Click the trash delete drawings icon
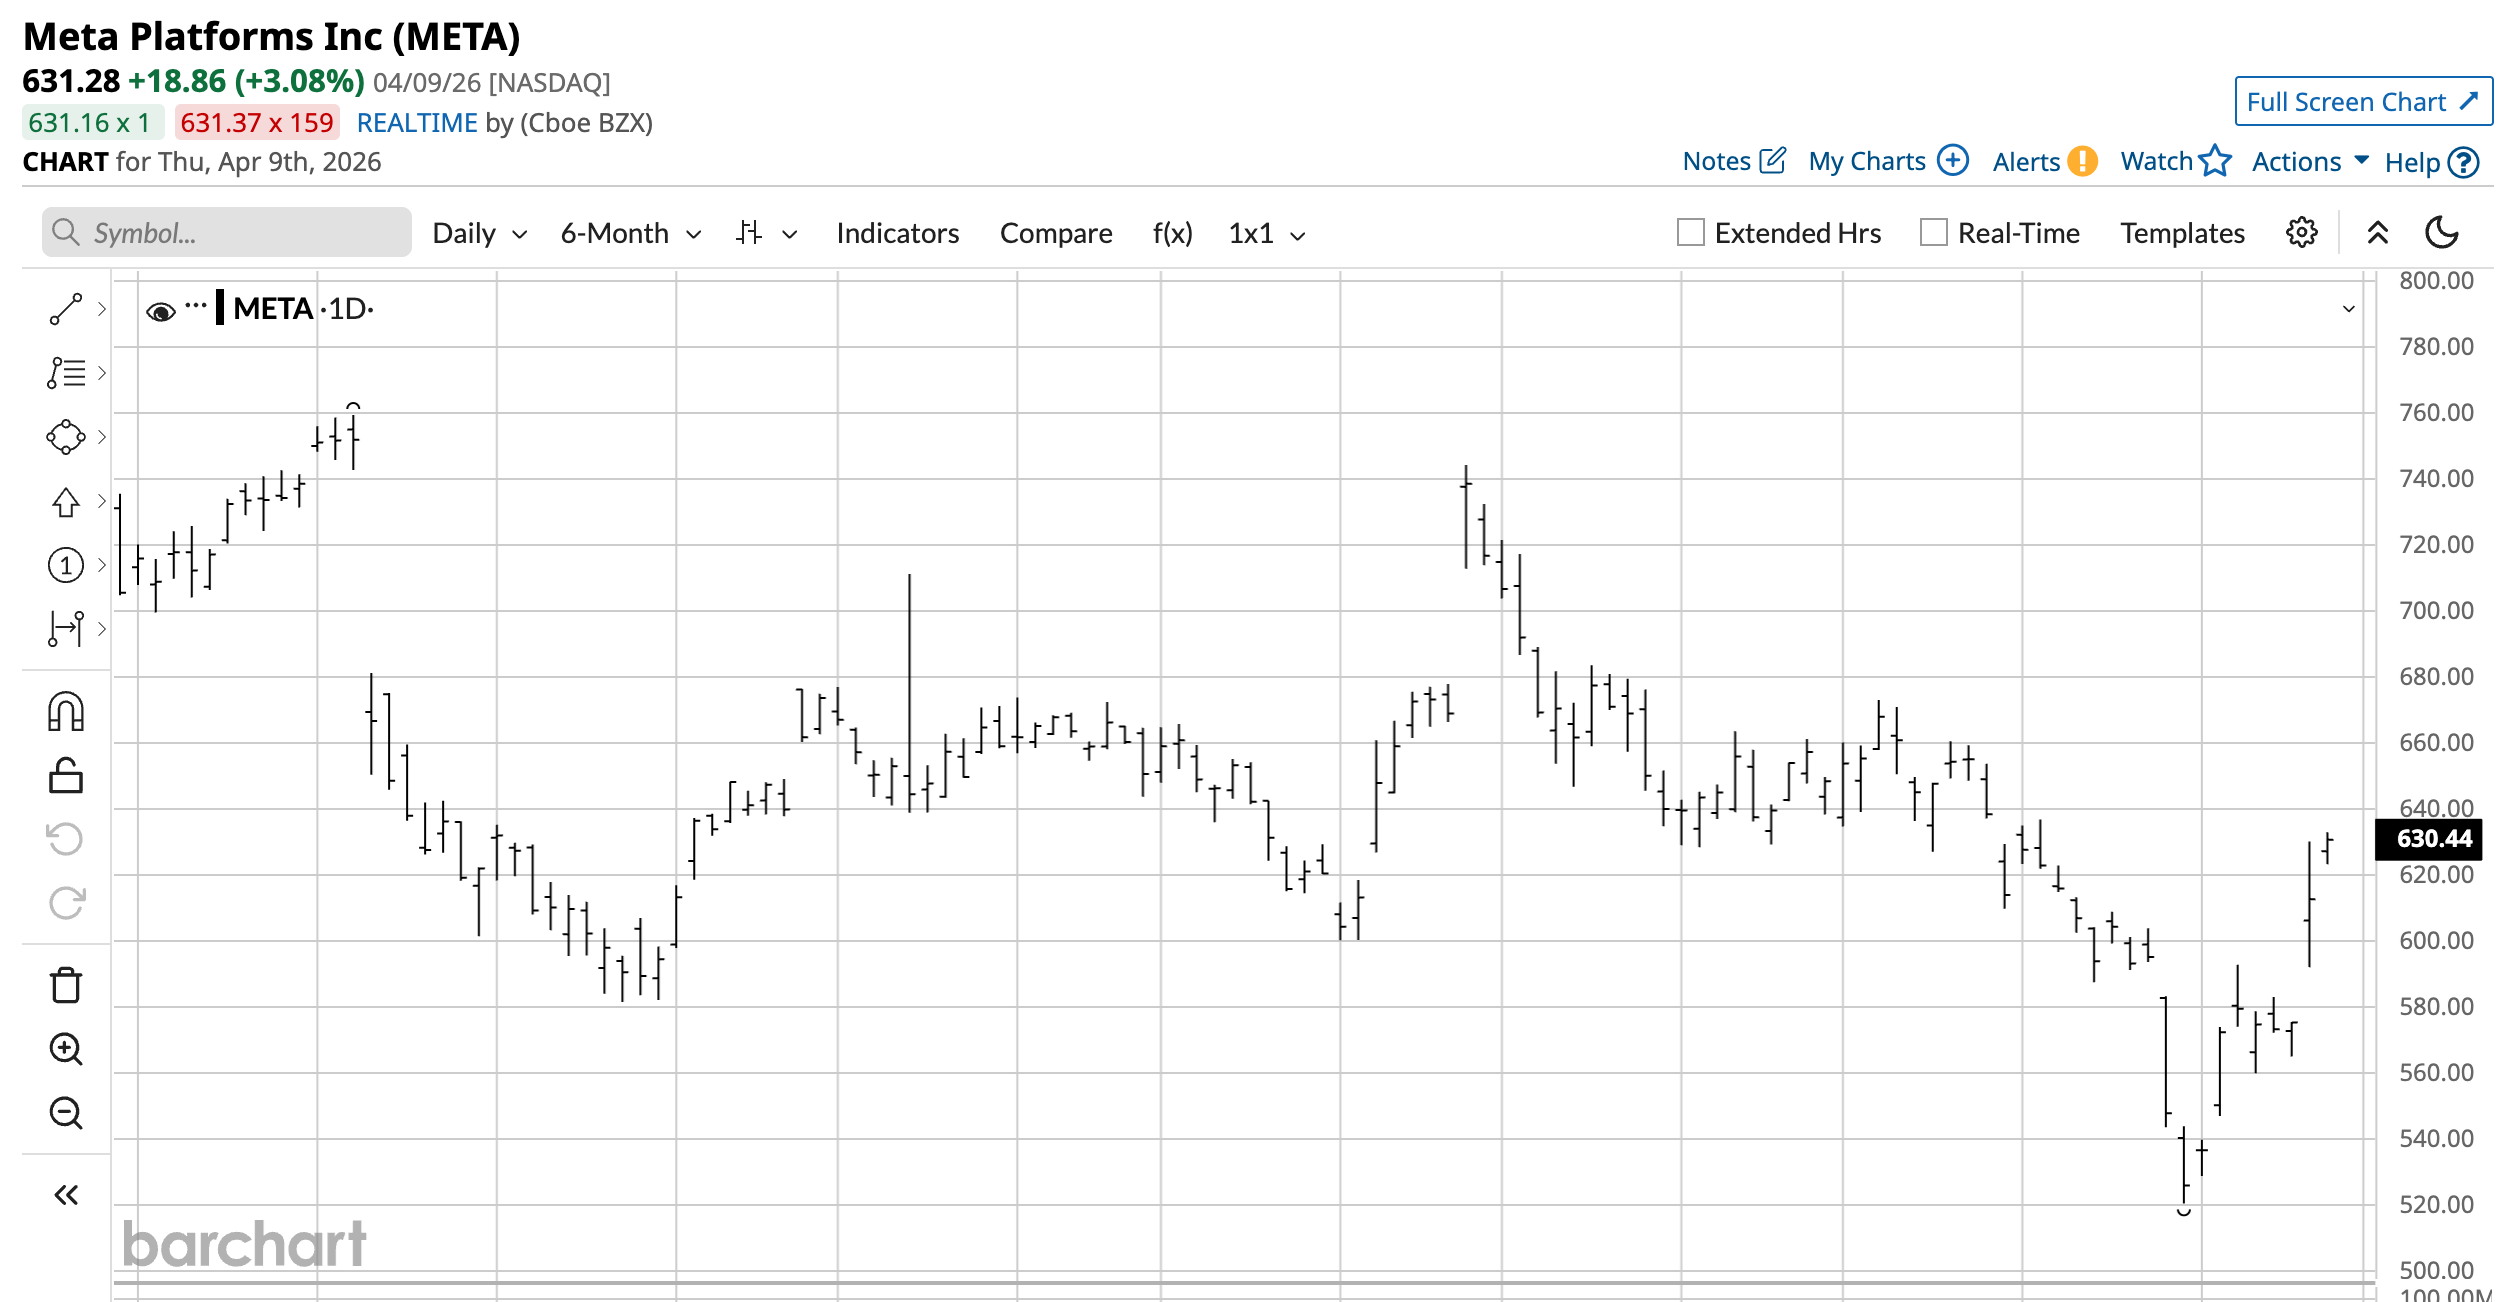This screenshot has width=2506, height=1302. coord(66,985)
